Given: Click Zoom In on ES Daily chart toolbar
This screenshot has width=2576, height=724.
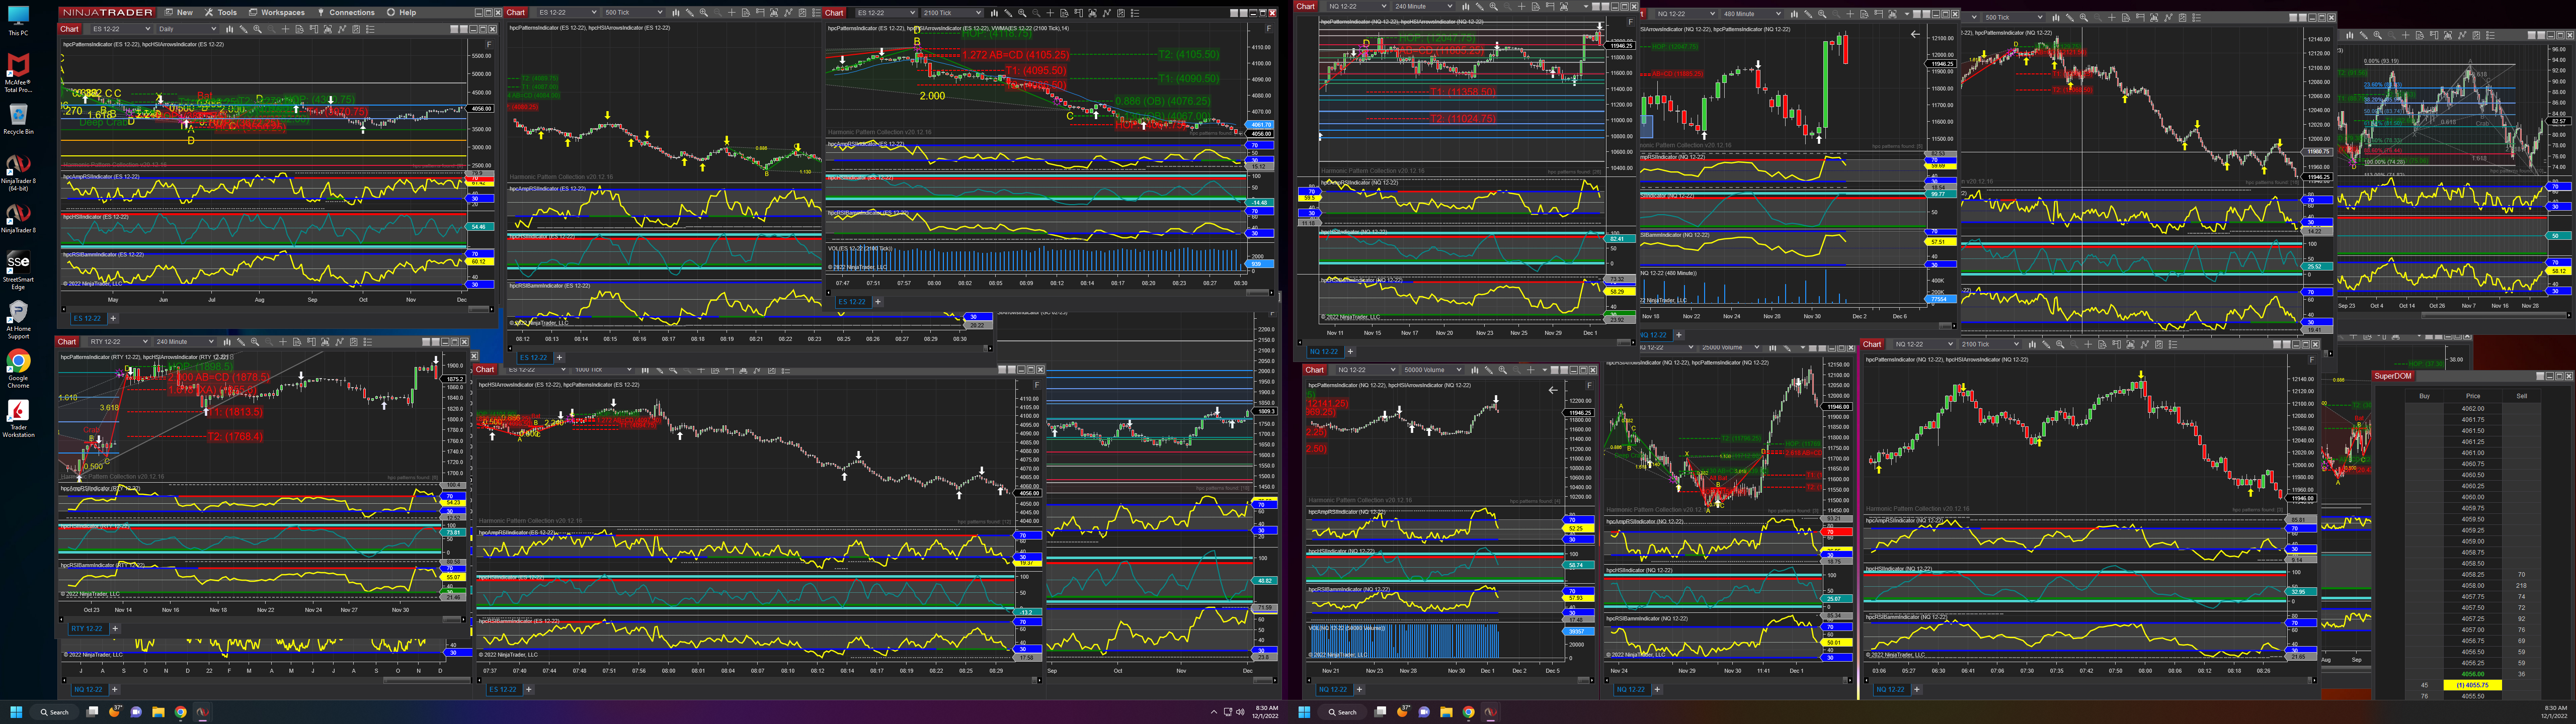Looking at the screenshot, I should [x=258, y=29].
